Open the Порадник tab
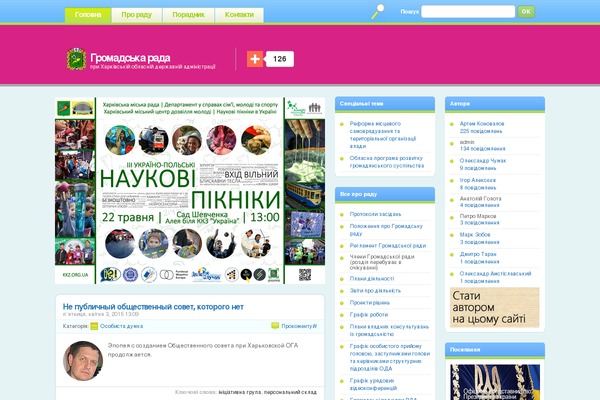 coord(188,15)
